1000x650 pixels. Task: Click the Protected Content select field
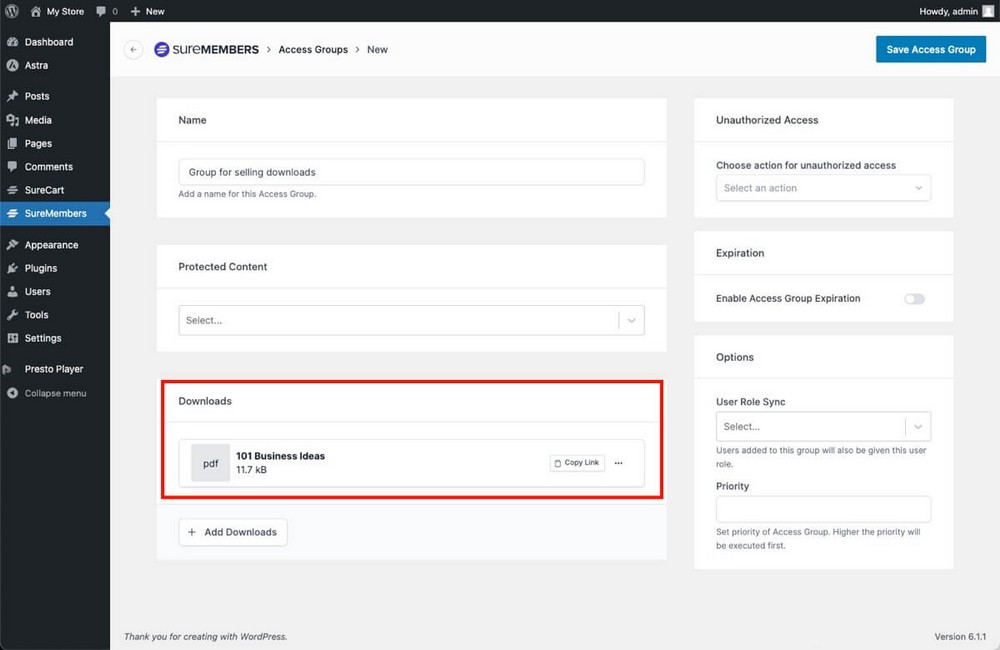(x=411, y=320)
